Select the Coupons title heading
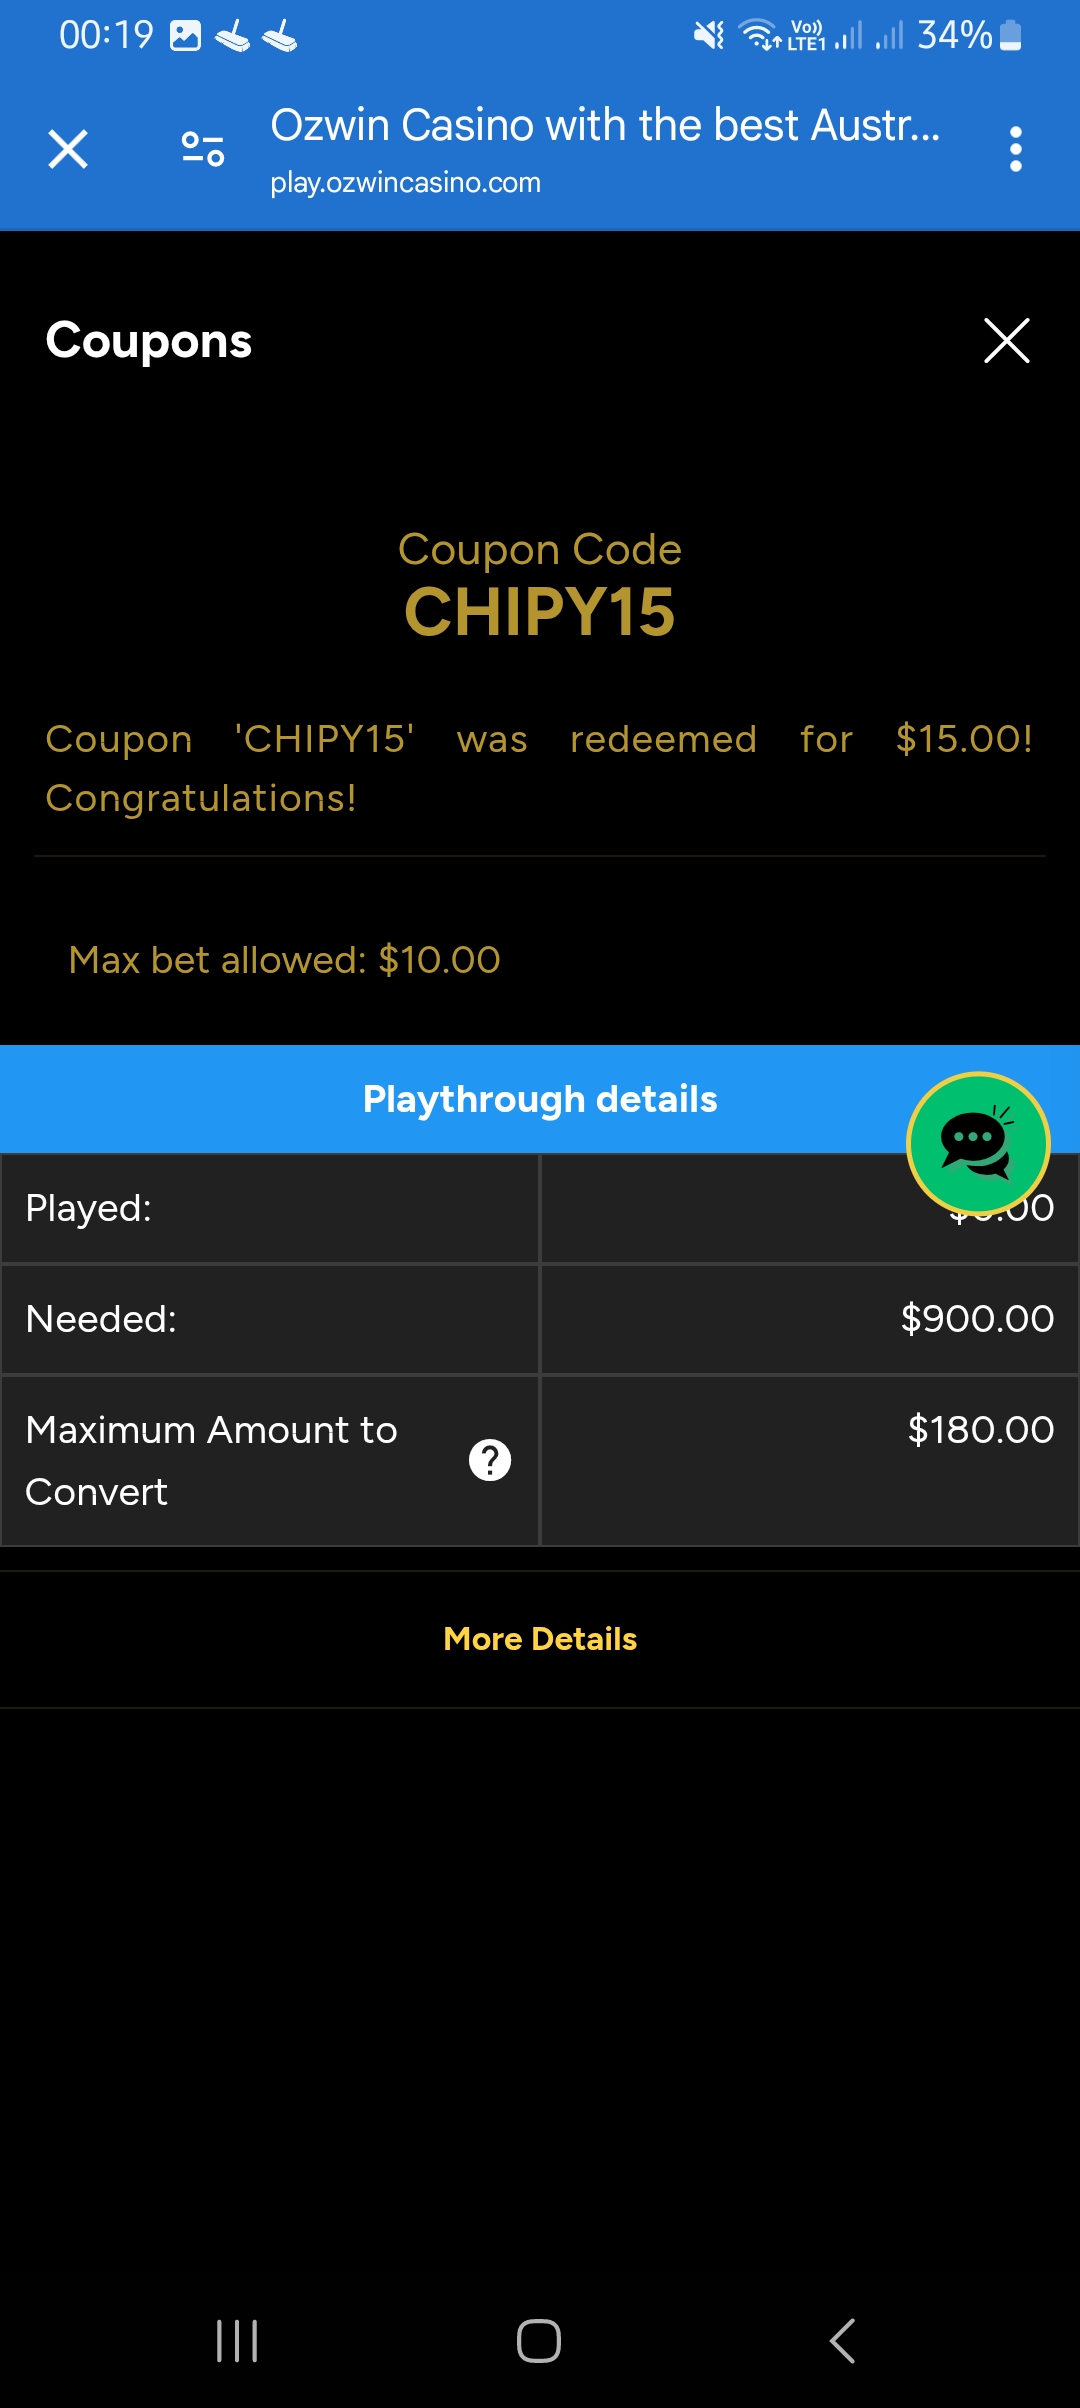This screenshot has width=1080, height=2408. click(x=146, y=339)
